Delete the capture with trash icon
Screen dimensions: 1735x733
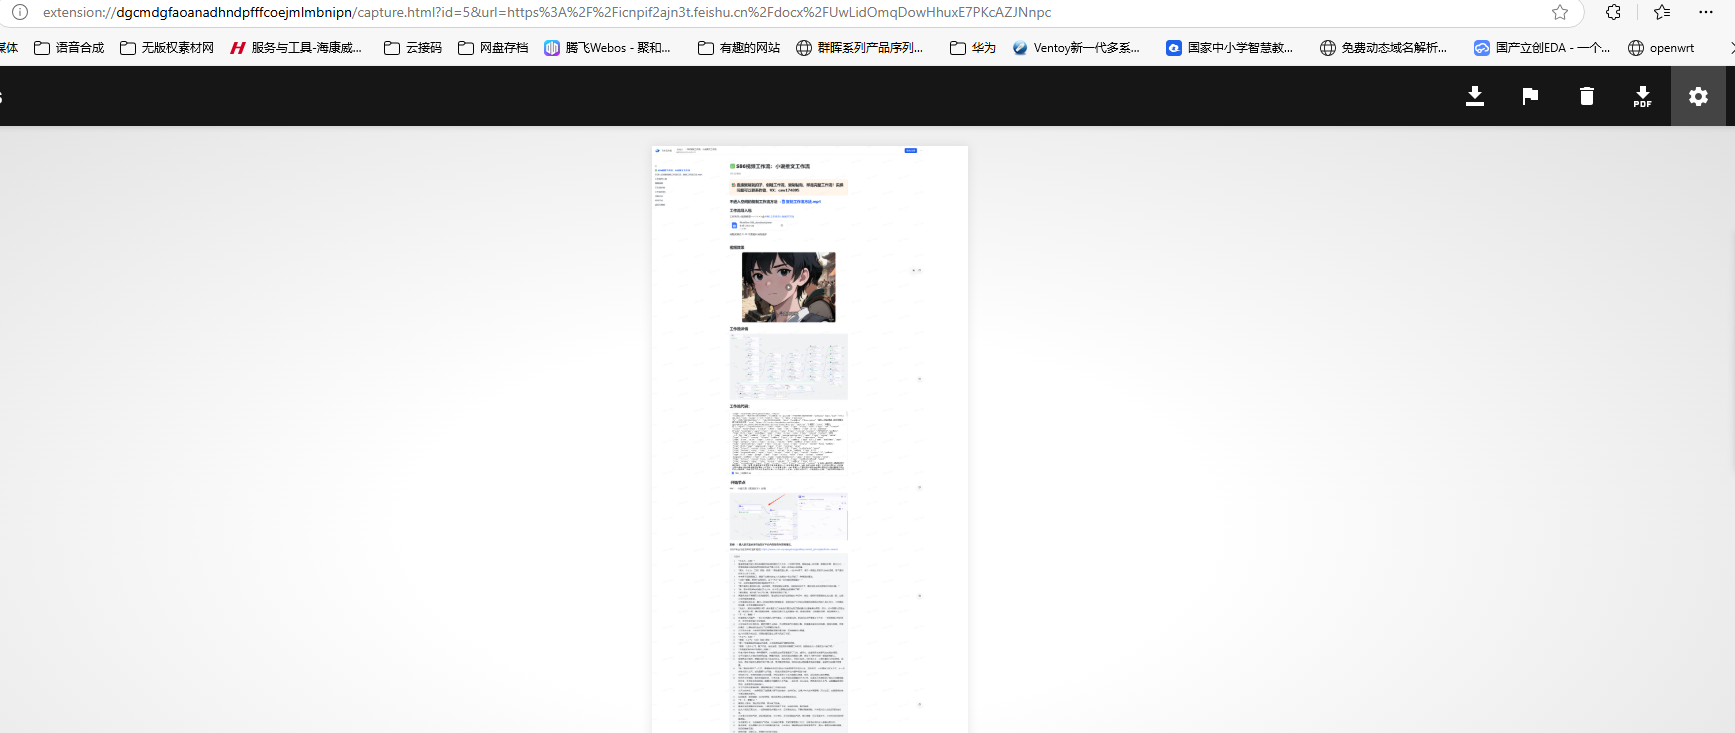coord(1586,96)
